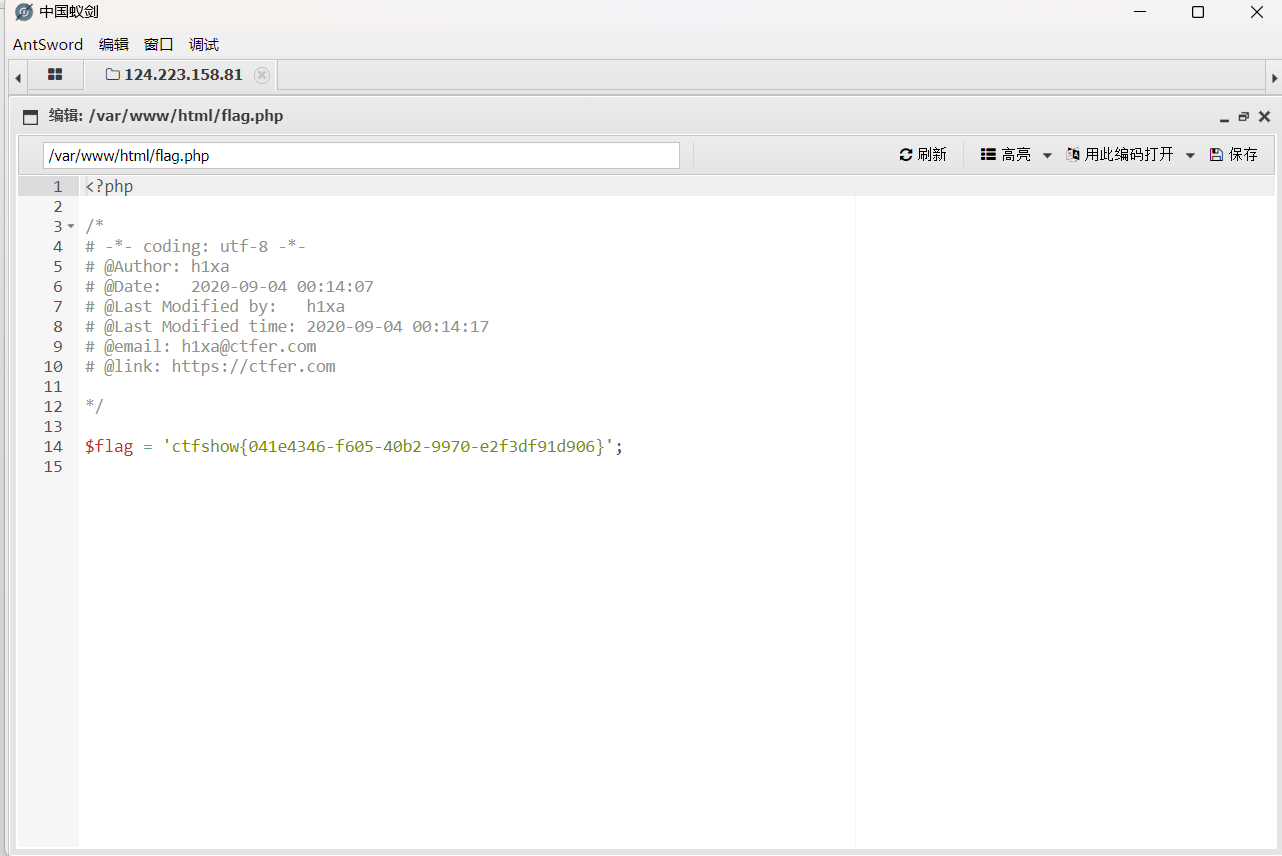Click the $flag variable on line 14
The image size is (1282, 856).
pyautogui.click(x=109, y=447)
